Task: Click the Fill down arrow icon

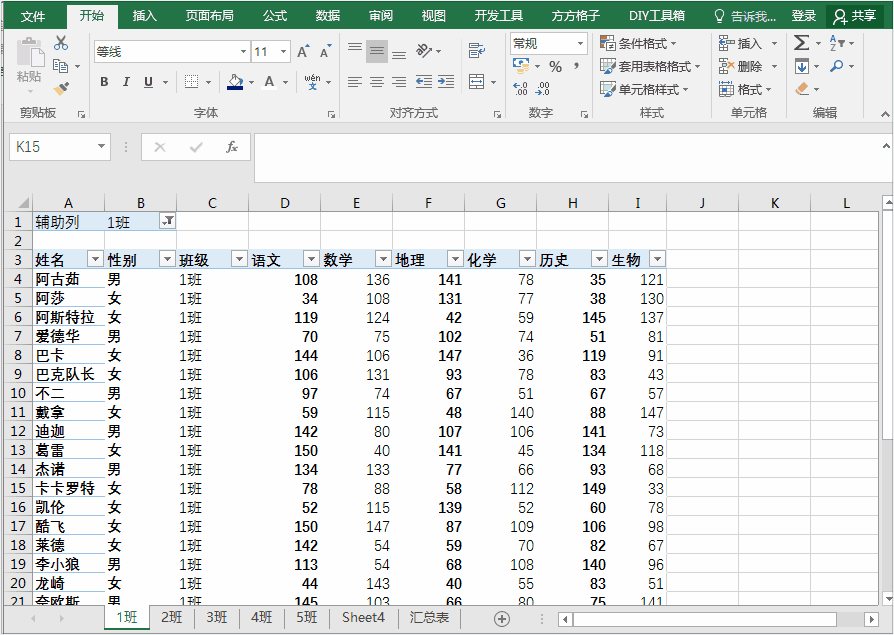Action: point(802,66)
